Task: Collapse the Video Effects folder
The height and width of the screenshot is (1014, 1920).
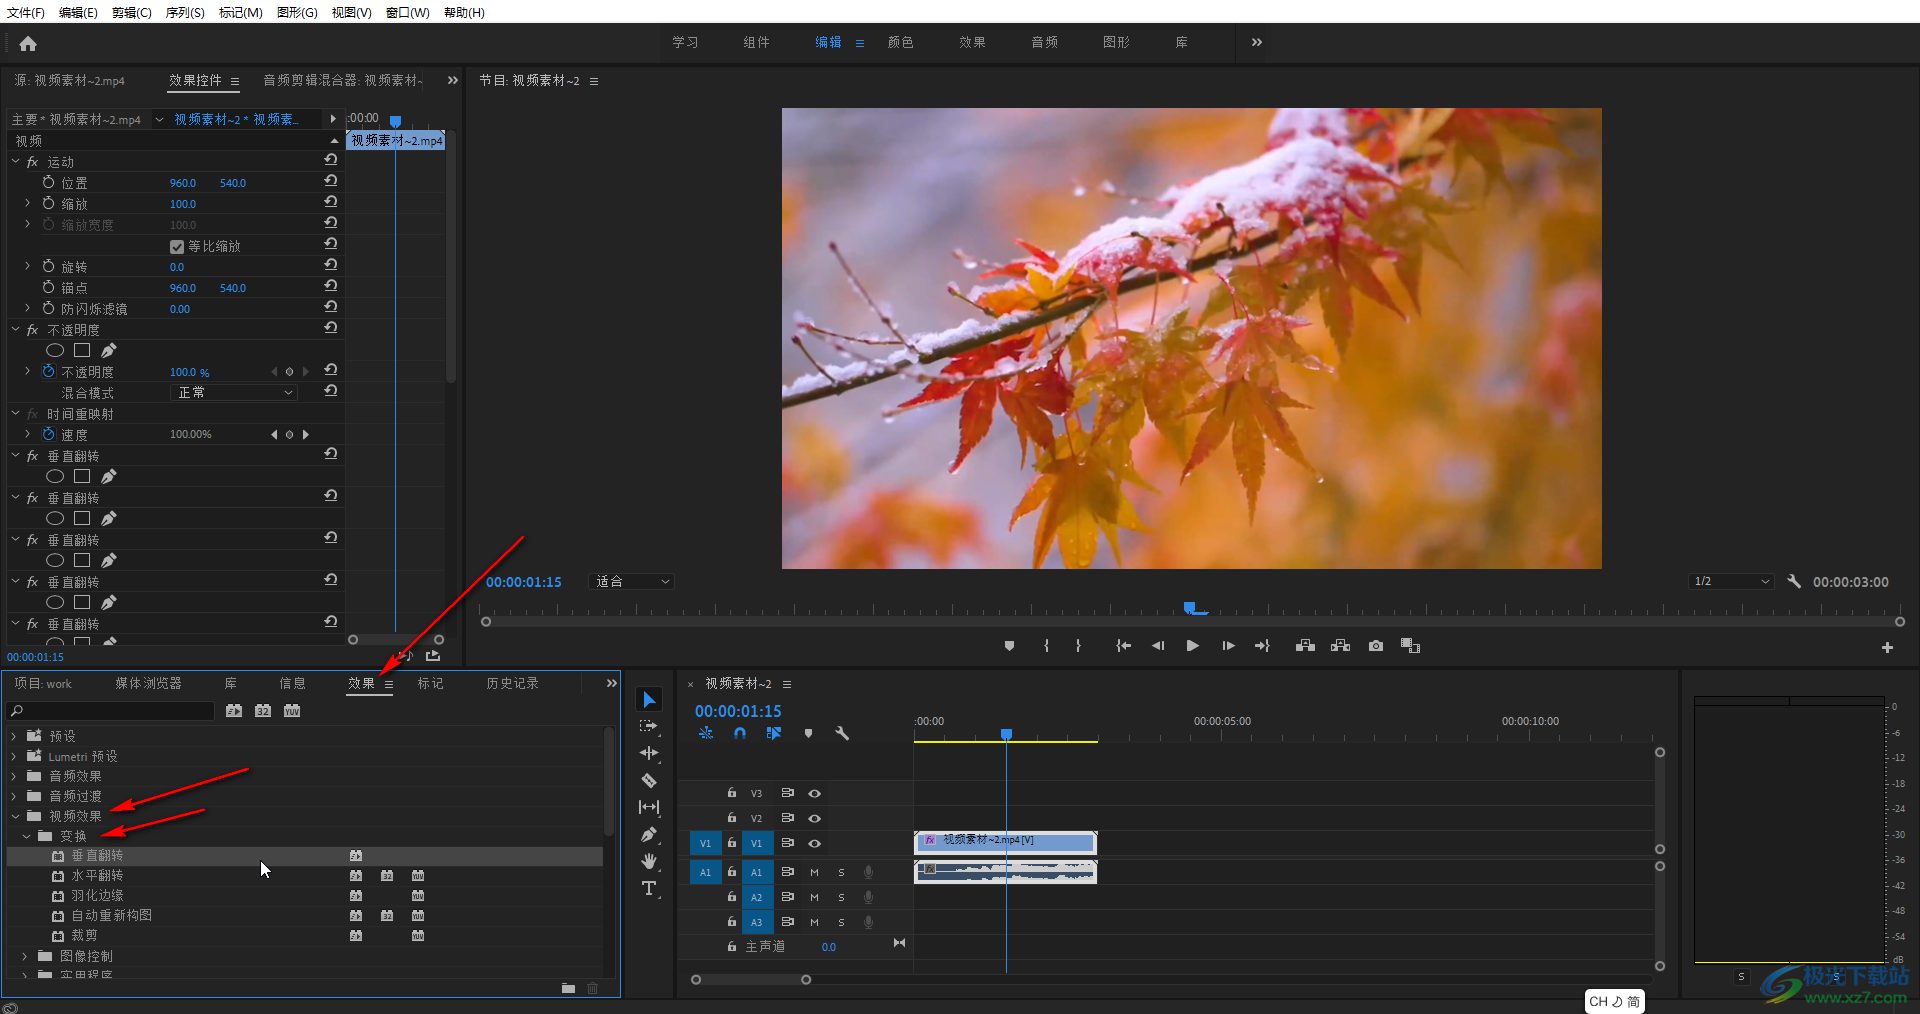Action: tap(15, 816)
